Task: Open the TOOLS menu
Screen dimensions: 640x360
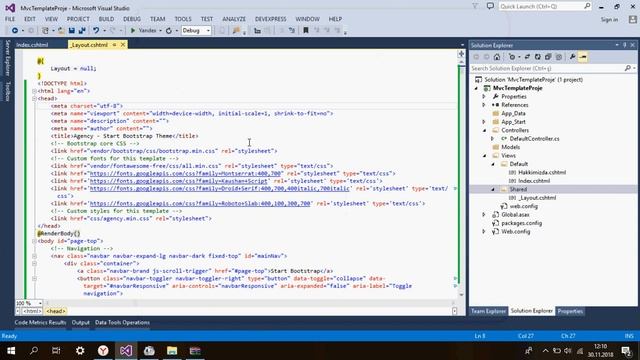Action: tap(183, 19)
